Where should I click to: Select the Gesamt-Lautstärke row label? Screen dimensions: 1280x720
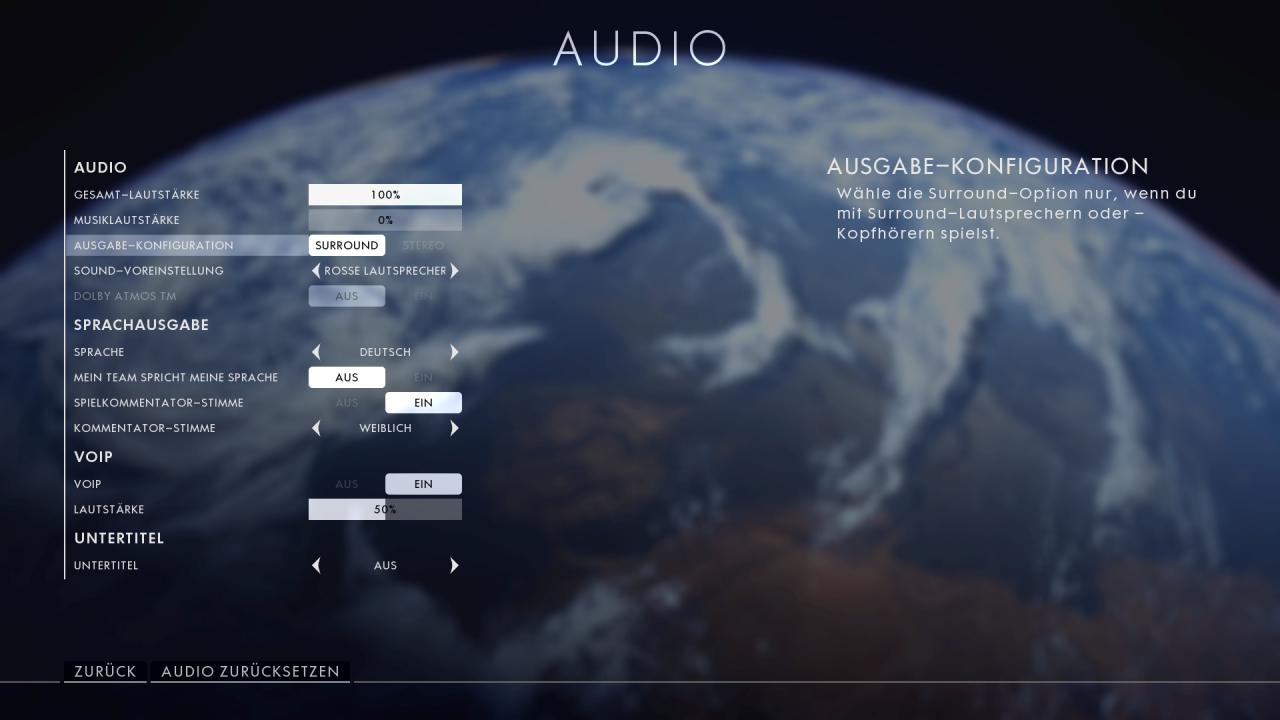coord(137,195)
